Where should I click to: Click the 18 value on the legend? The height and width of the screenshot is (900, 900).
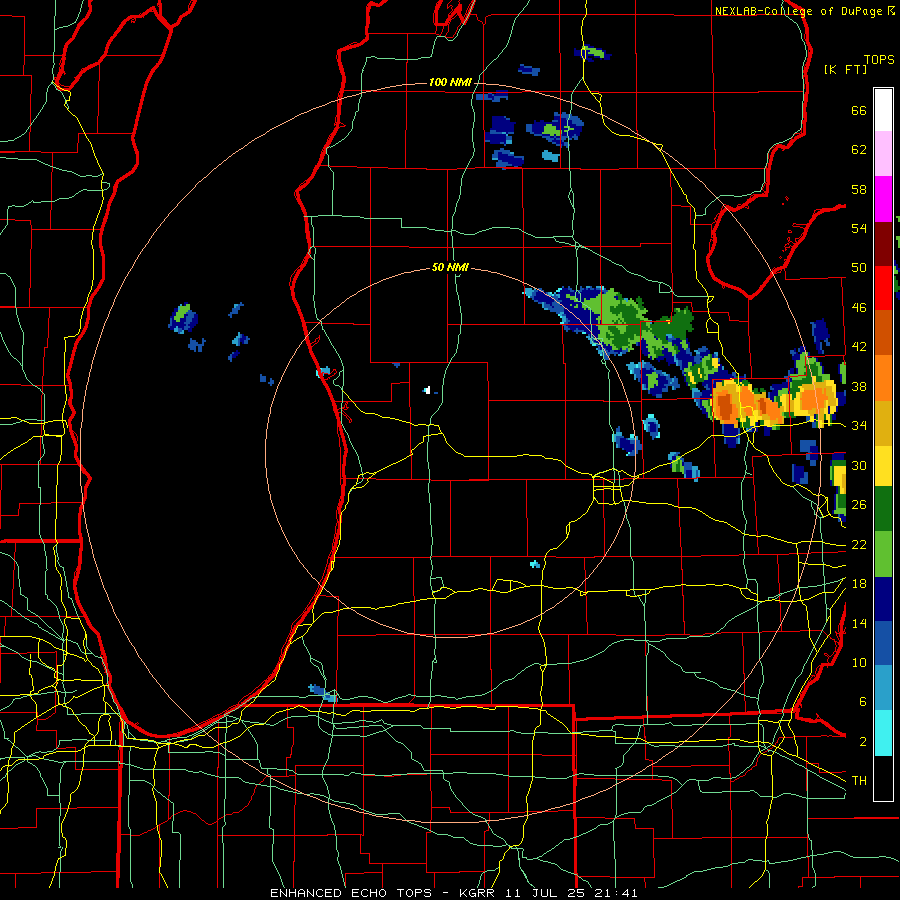[859, 584]
